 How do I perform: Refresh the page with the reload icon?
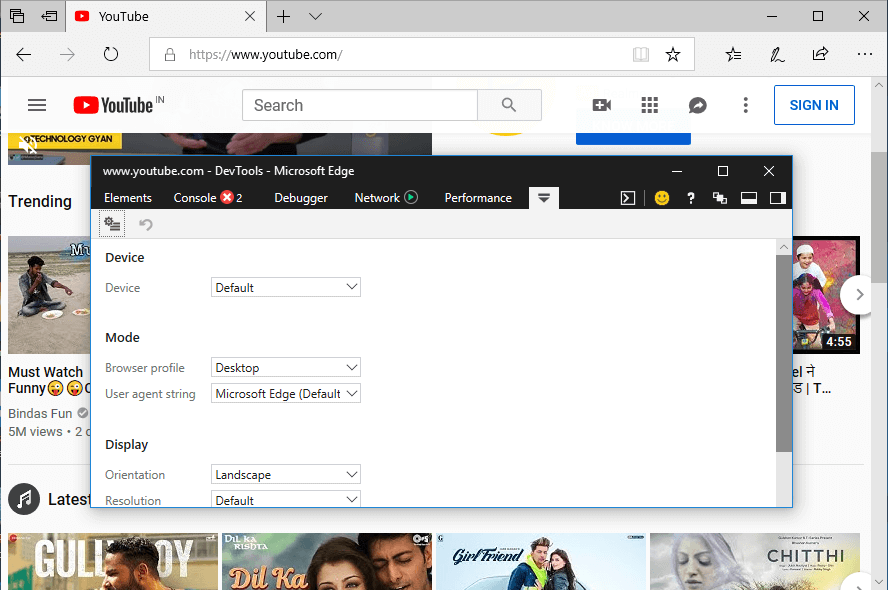pyautogui.click(x=111, y=54)
